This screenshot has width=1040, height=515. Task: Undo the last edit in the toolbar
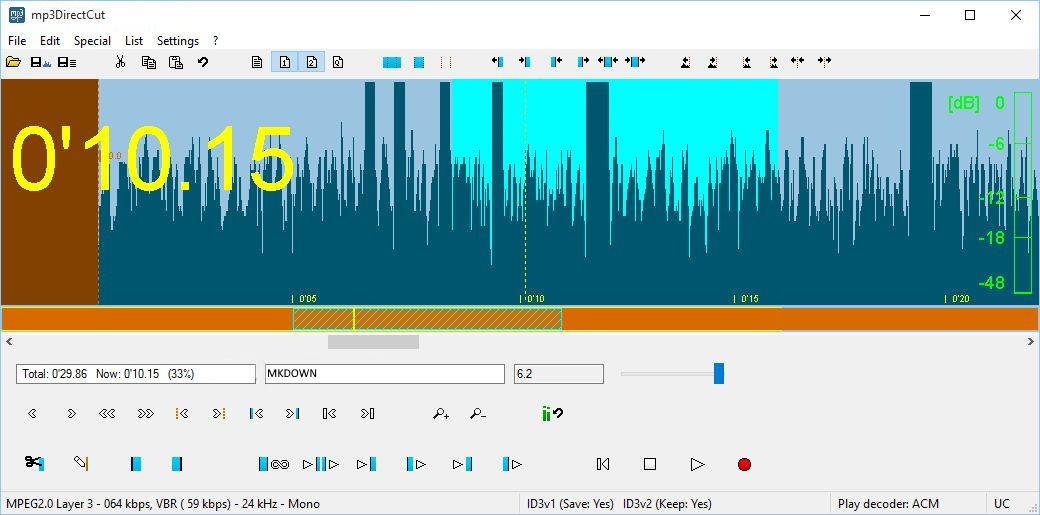coord(203,62)
